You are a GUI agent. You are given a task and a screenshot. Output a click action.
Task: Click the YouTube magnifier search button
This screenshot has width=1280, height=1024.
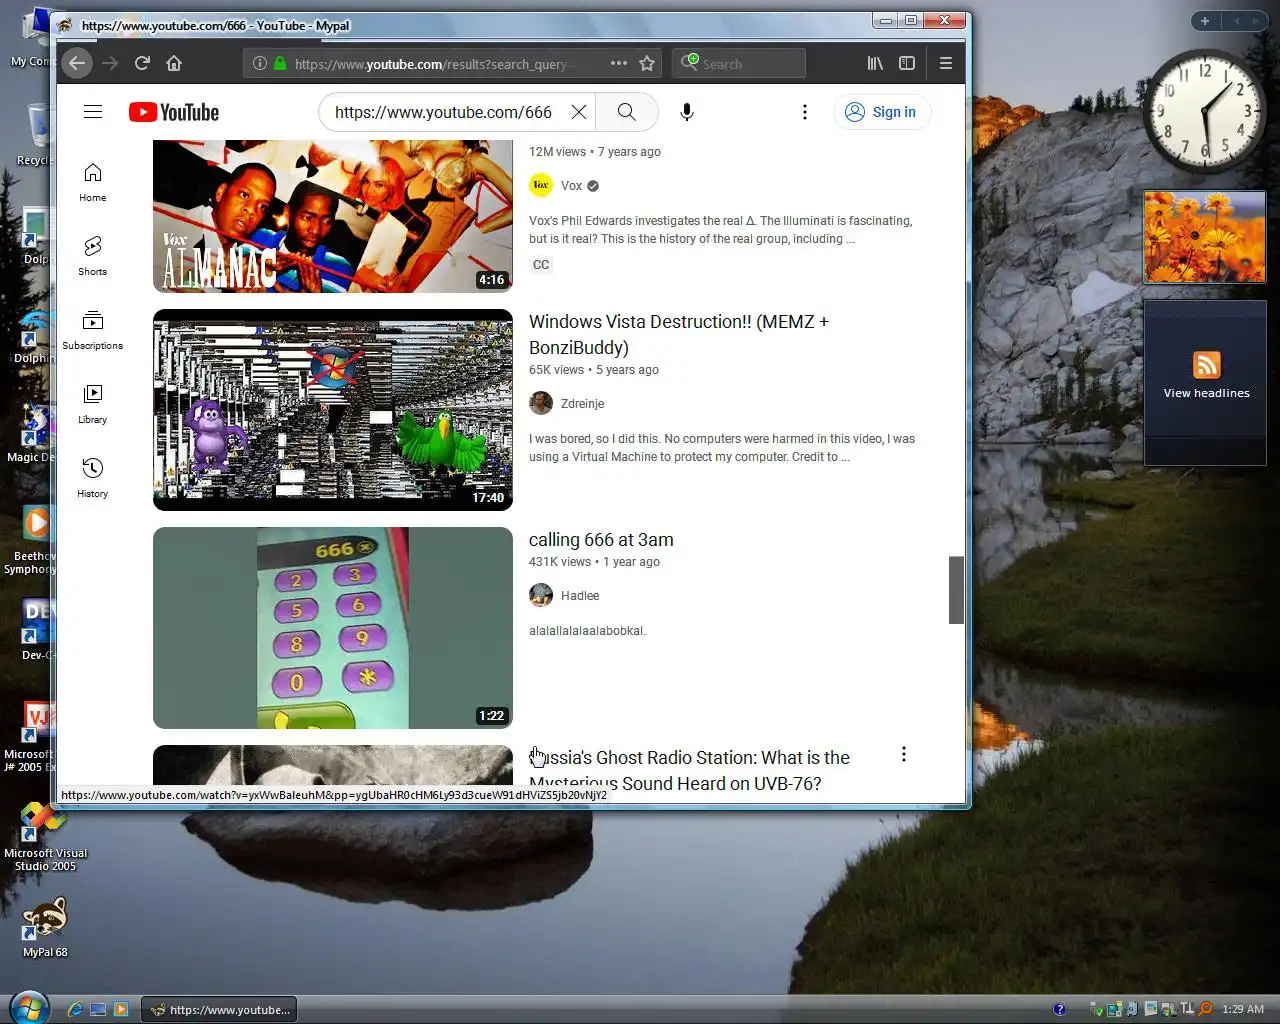[627, 112]
